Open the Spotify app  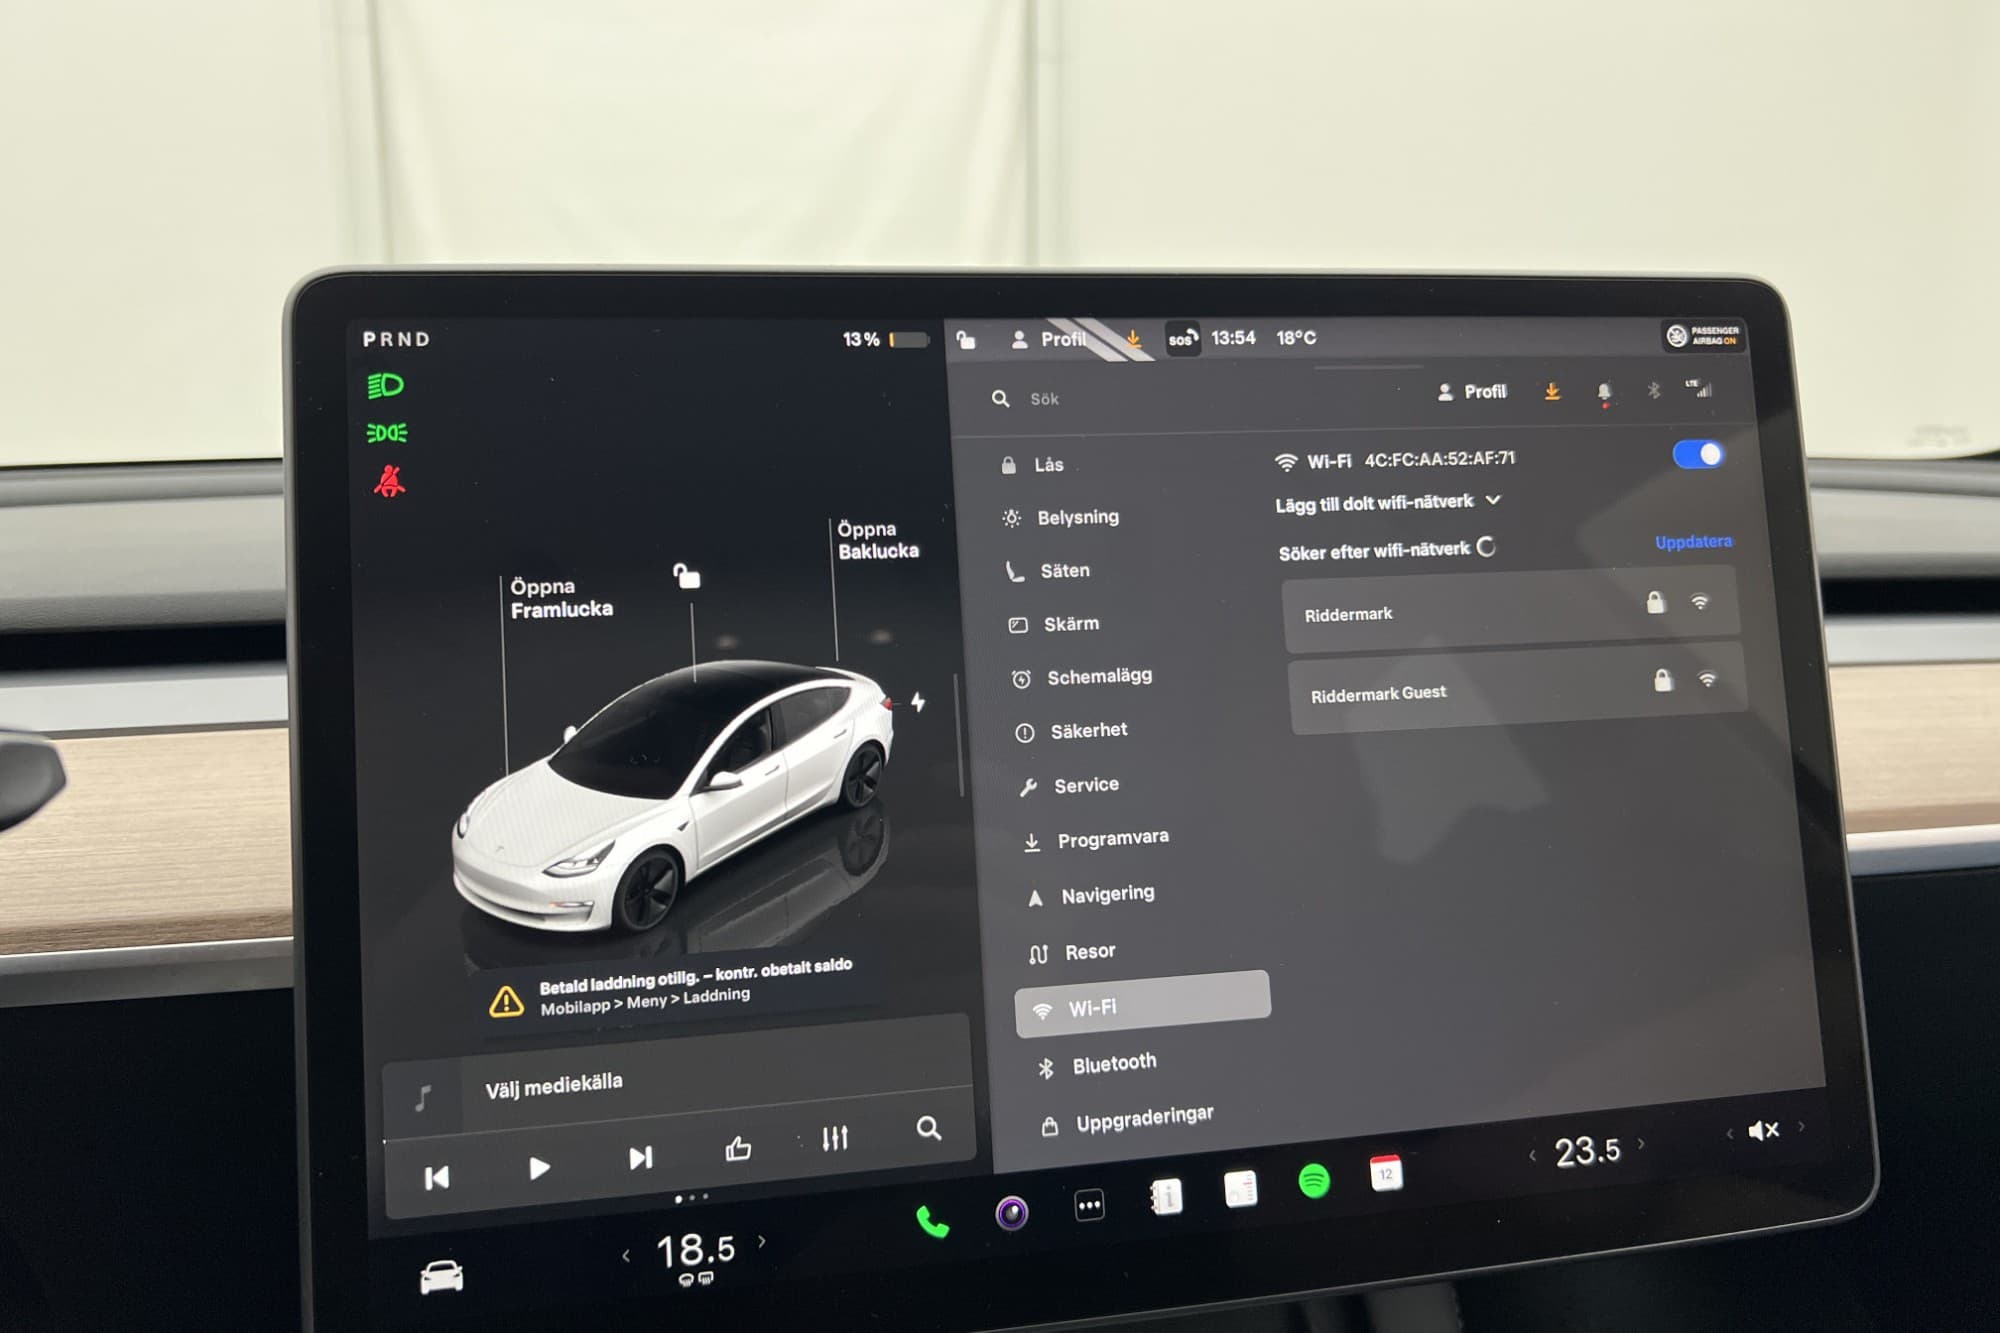tap(1313, 1181)
